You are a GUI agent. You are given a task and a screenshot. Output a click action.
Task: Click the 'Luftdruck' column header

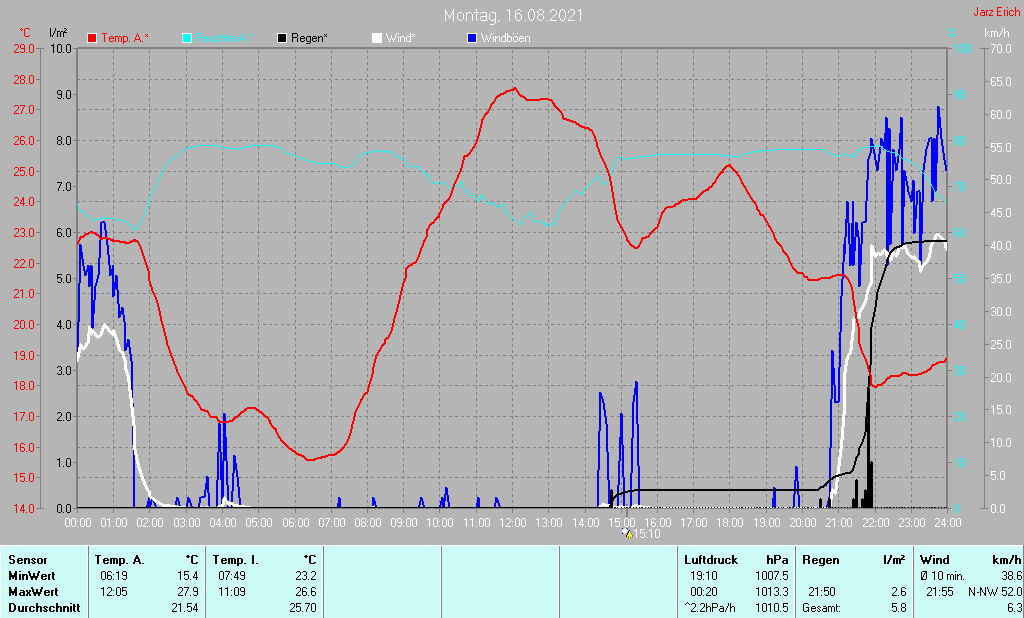pos(711,560)
